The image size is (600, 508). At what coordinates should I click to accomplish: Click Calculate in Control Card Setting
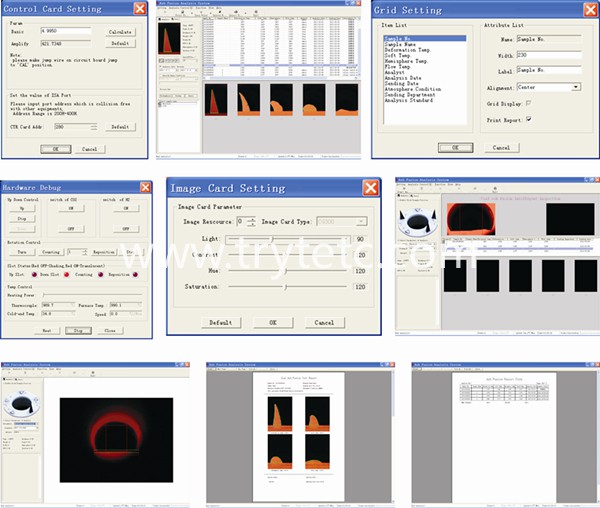120,32
